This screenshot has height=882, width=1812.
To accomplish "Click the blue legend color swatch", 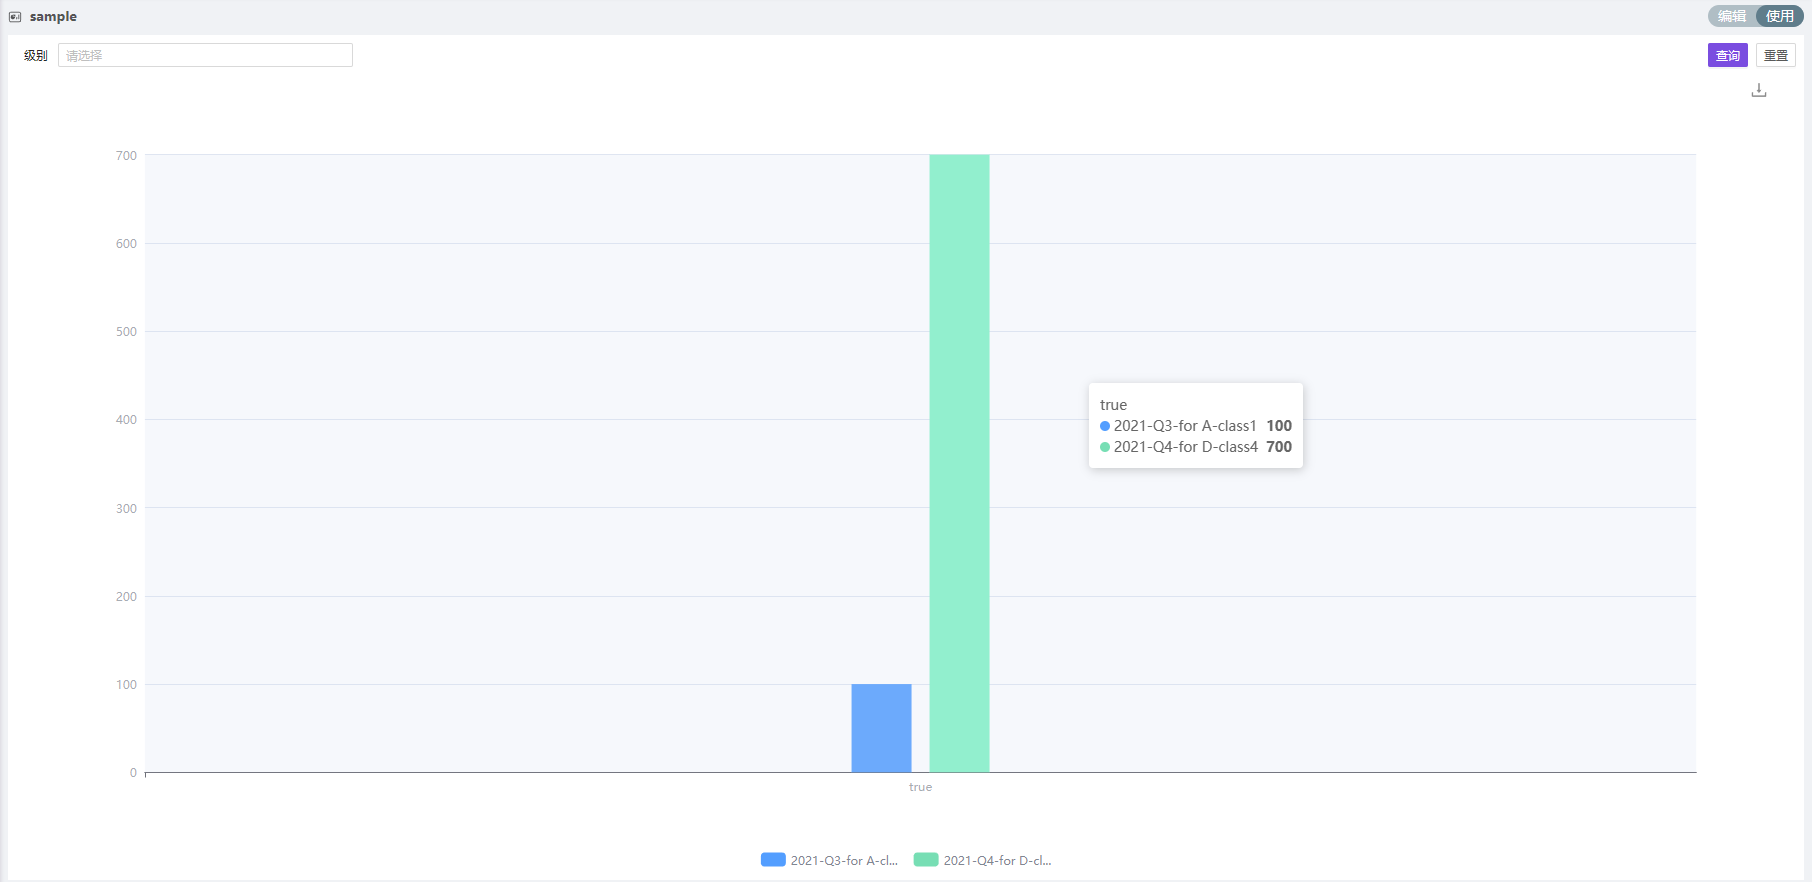I will (773, 860).
